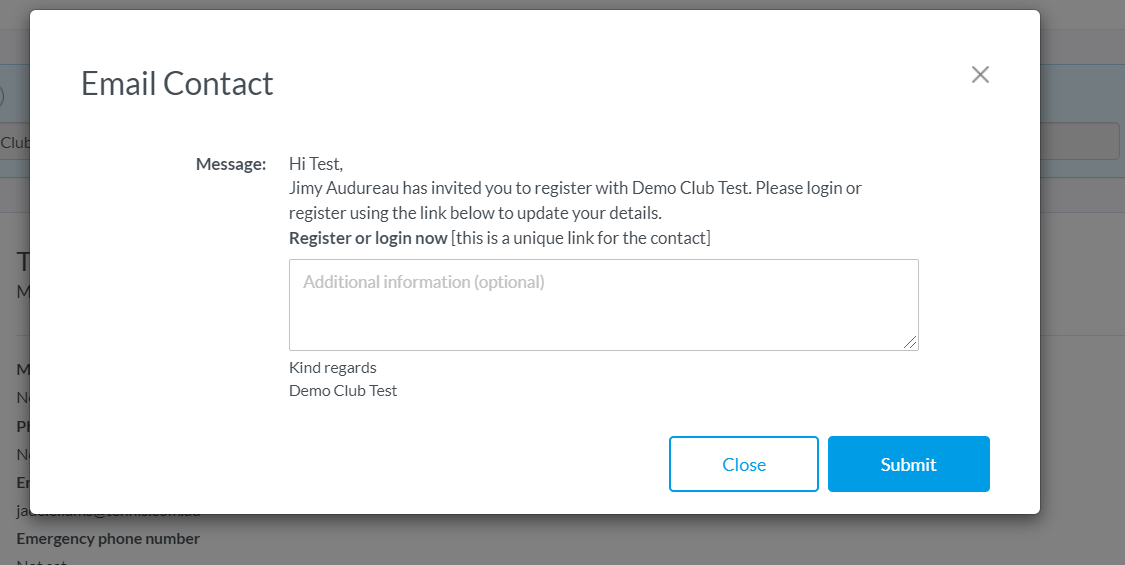Select the Email Contact dialog heading
Image resolution: width=1125 pixels, height=565 pixels.
(177, 83)
